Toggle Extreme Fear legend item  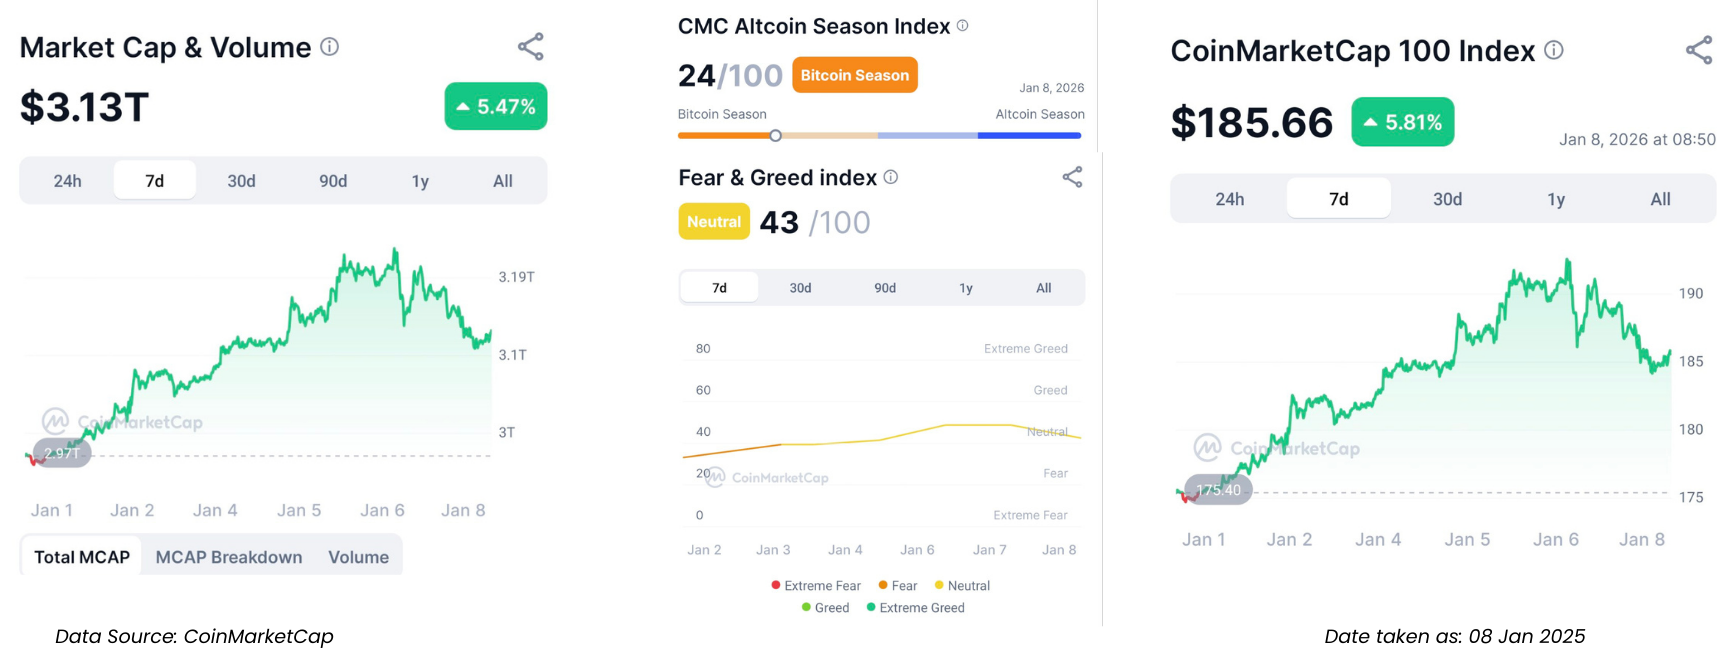[x=816, y=586]
